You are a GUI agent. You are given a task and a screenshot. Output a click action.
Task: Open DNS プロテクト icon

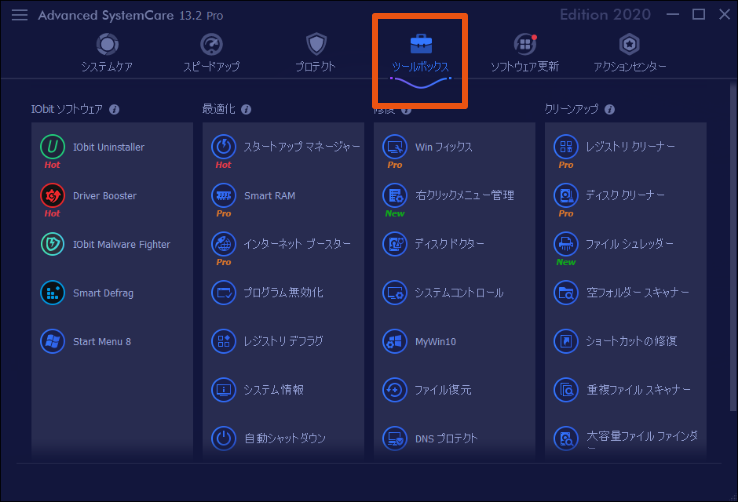394,438
